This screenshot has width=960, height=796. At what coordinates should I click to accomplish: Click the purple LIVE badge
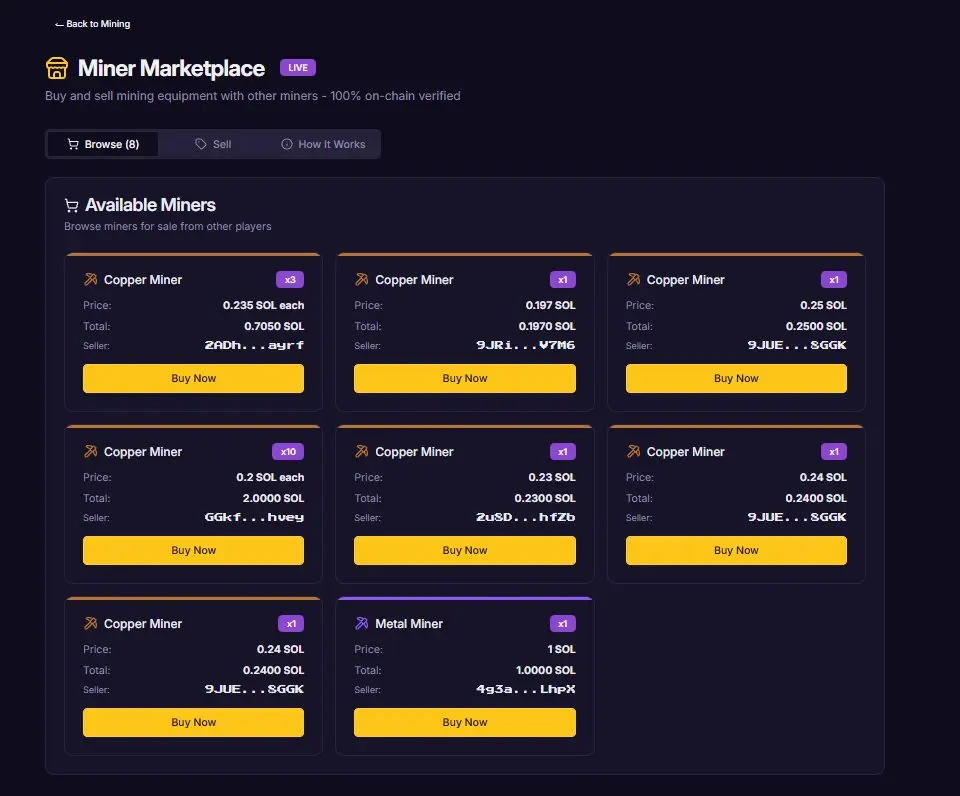pos(298,68)
